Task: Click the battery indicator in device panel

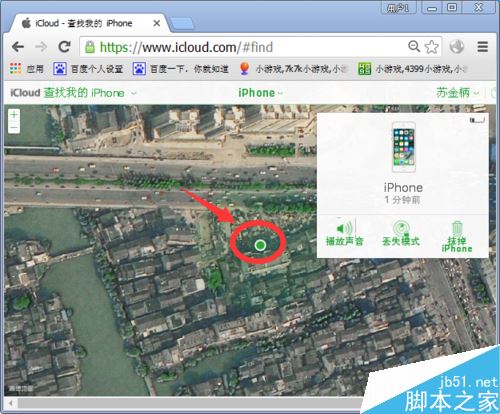Action: pyautogui.click(x=477, y=120)
